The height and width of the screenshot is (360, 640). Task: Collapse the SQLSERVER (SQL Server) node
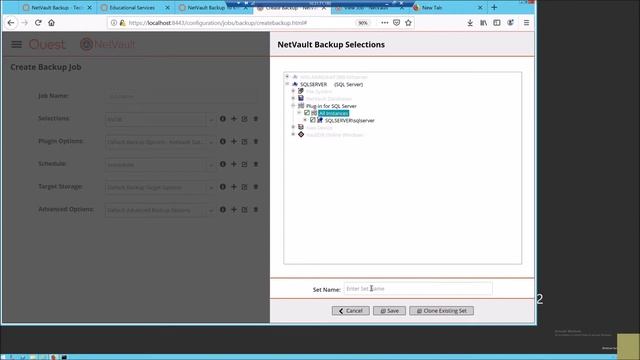point(287,84)
